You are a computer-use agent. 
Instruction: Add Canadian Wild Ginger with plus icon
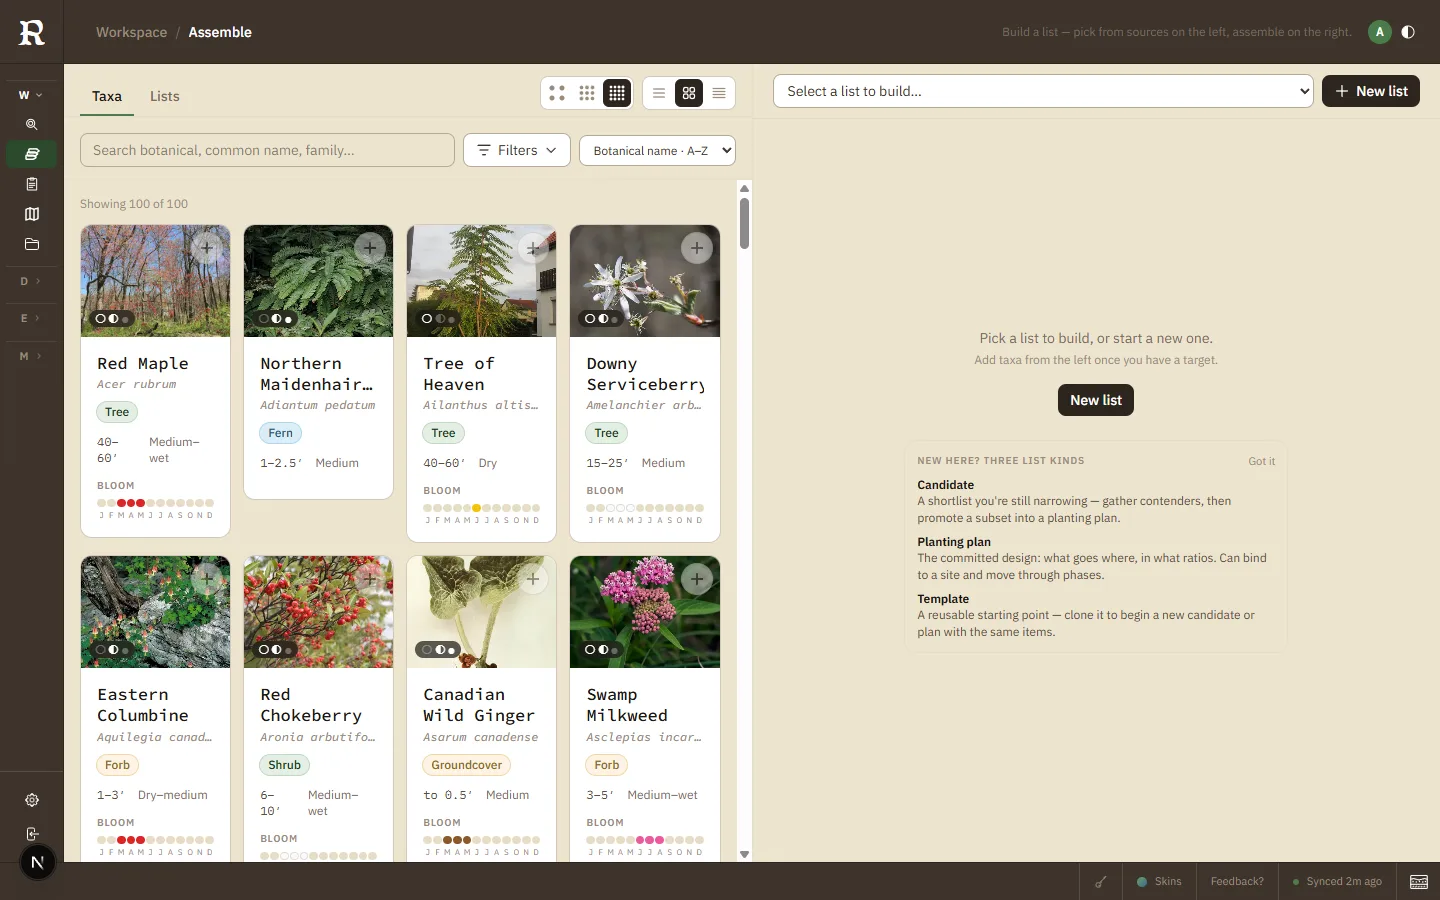(x=533, y=579)
